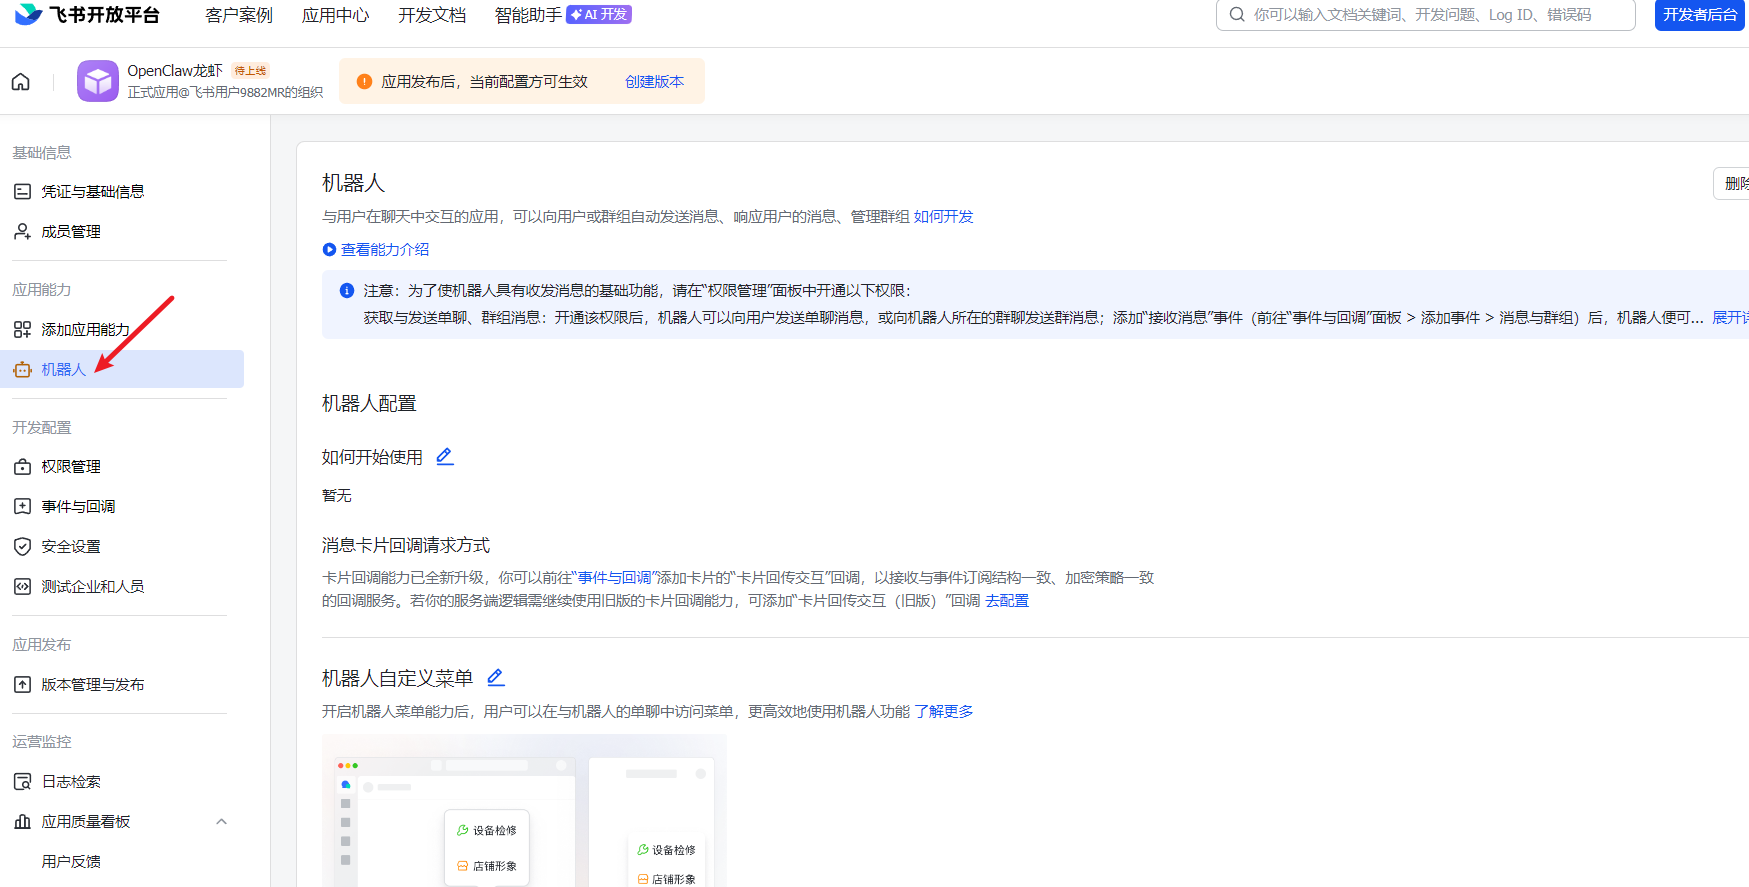
Task: Click the OpenClaw app cube icon
Action: [98, 81]
